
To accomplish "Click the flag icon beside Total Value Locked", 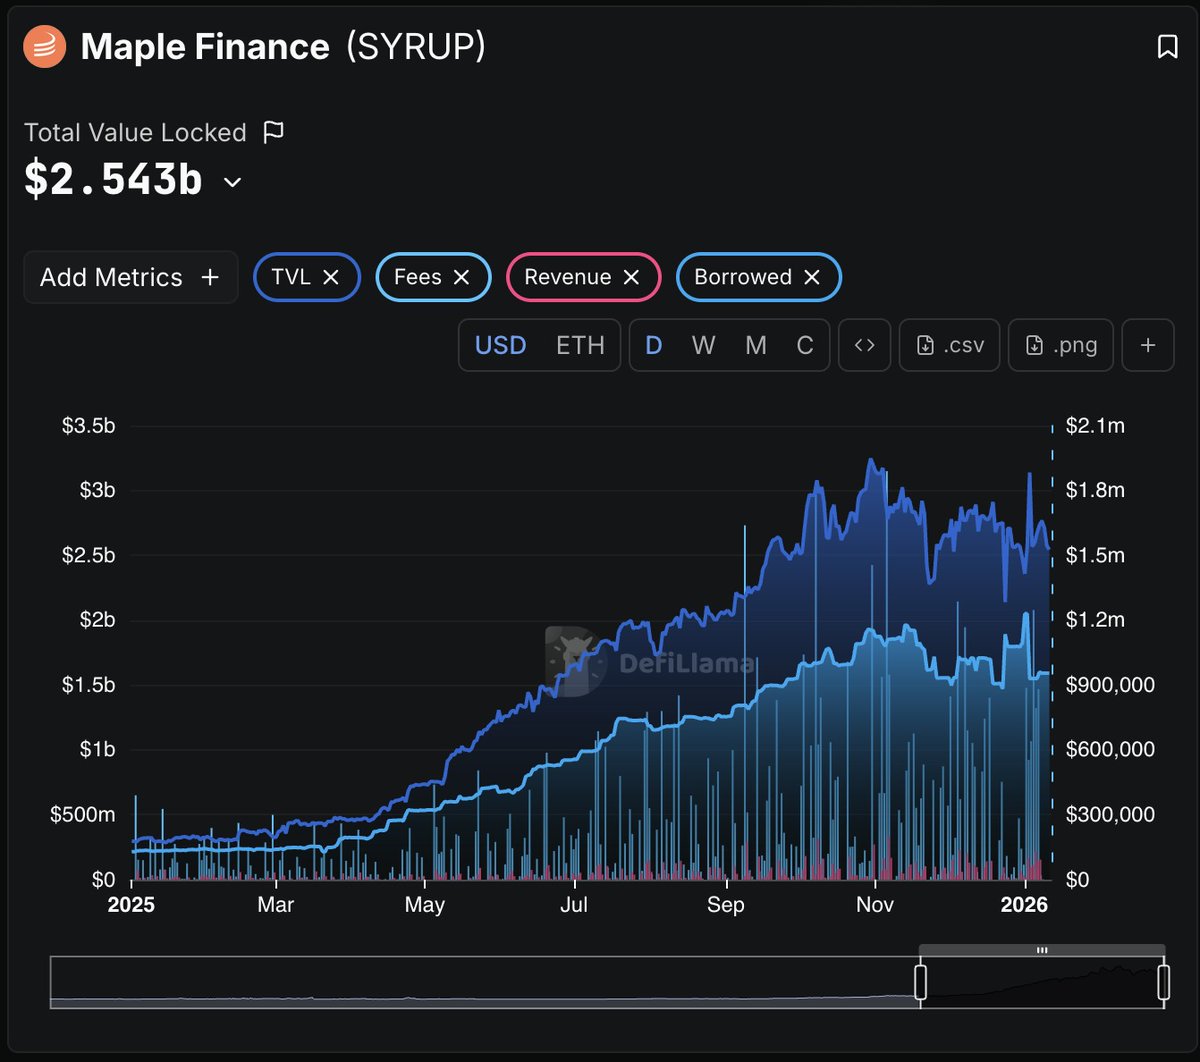I will click(x=273, y=132).
